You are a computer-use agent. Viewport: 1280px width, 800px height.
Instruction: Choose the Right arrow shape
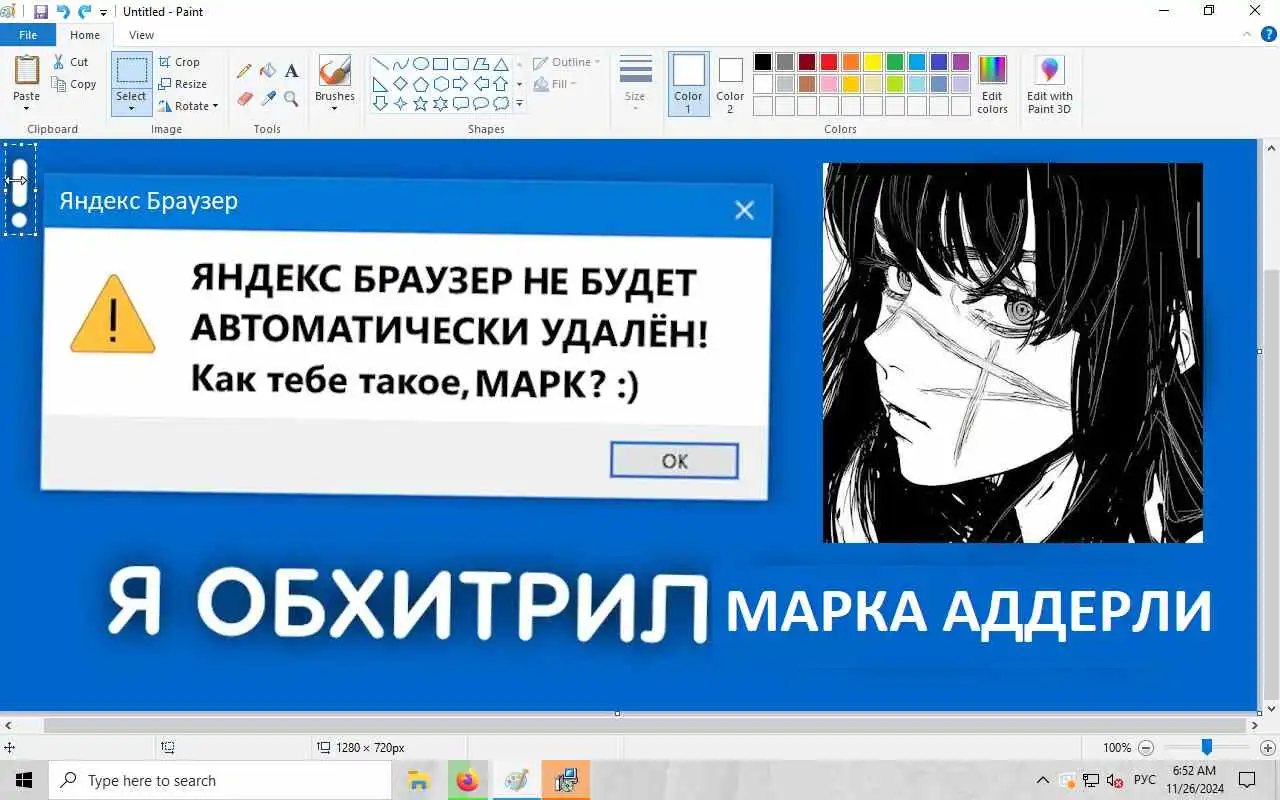tap(460, 84)
